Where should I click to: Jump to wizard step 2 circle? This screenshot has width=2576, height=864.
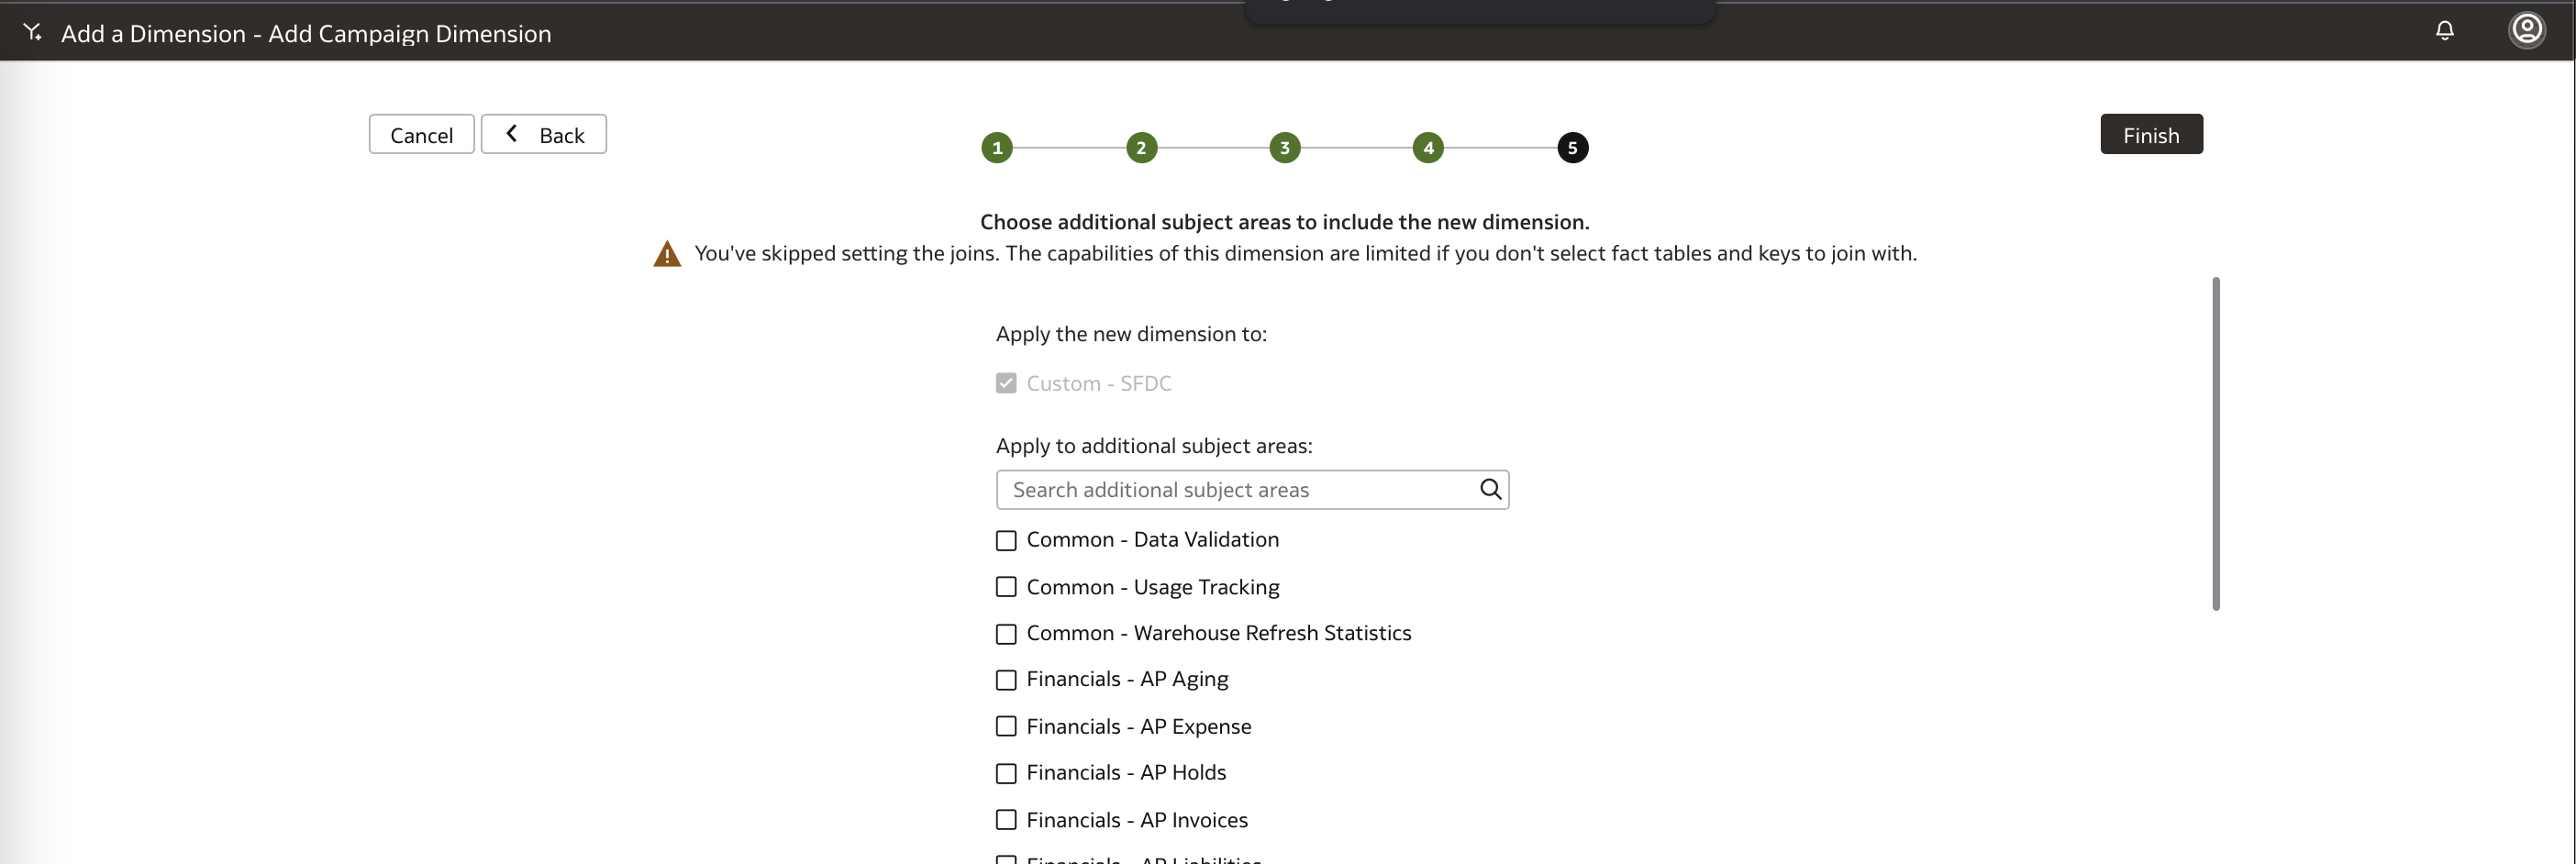pos(1141,148)
